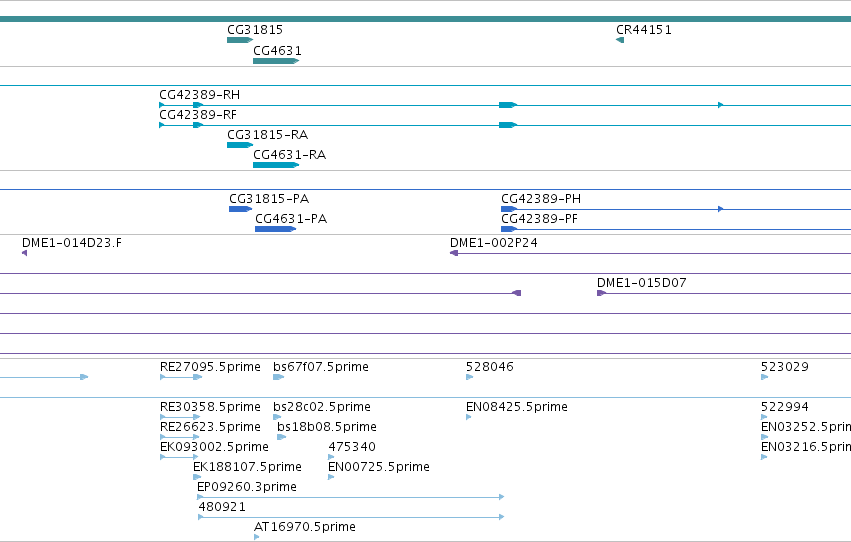Screen dimensions: 851x542
Task: Click the bs67f07.5prime EST arrow
Action: click(278, 377)
